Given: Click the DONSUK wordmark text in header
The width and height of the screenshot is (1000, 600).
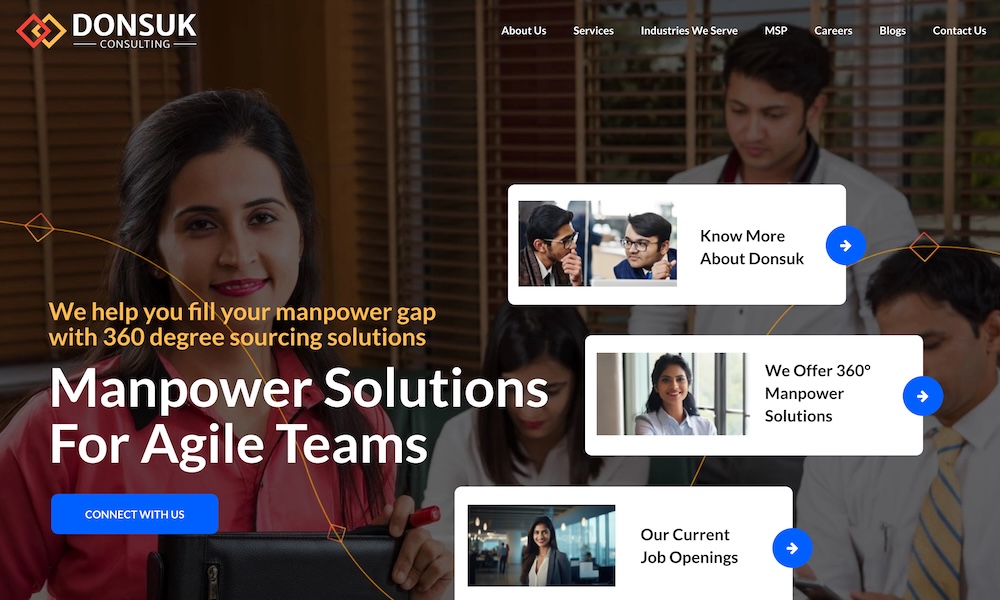Looking at the screenshot, I should coord(135,26).
